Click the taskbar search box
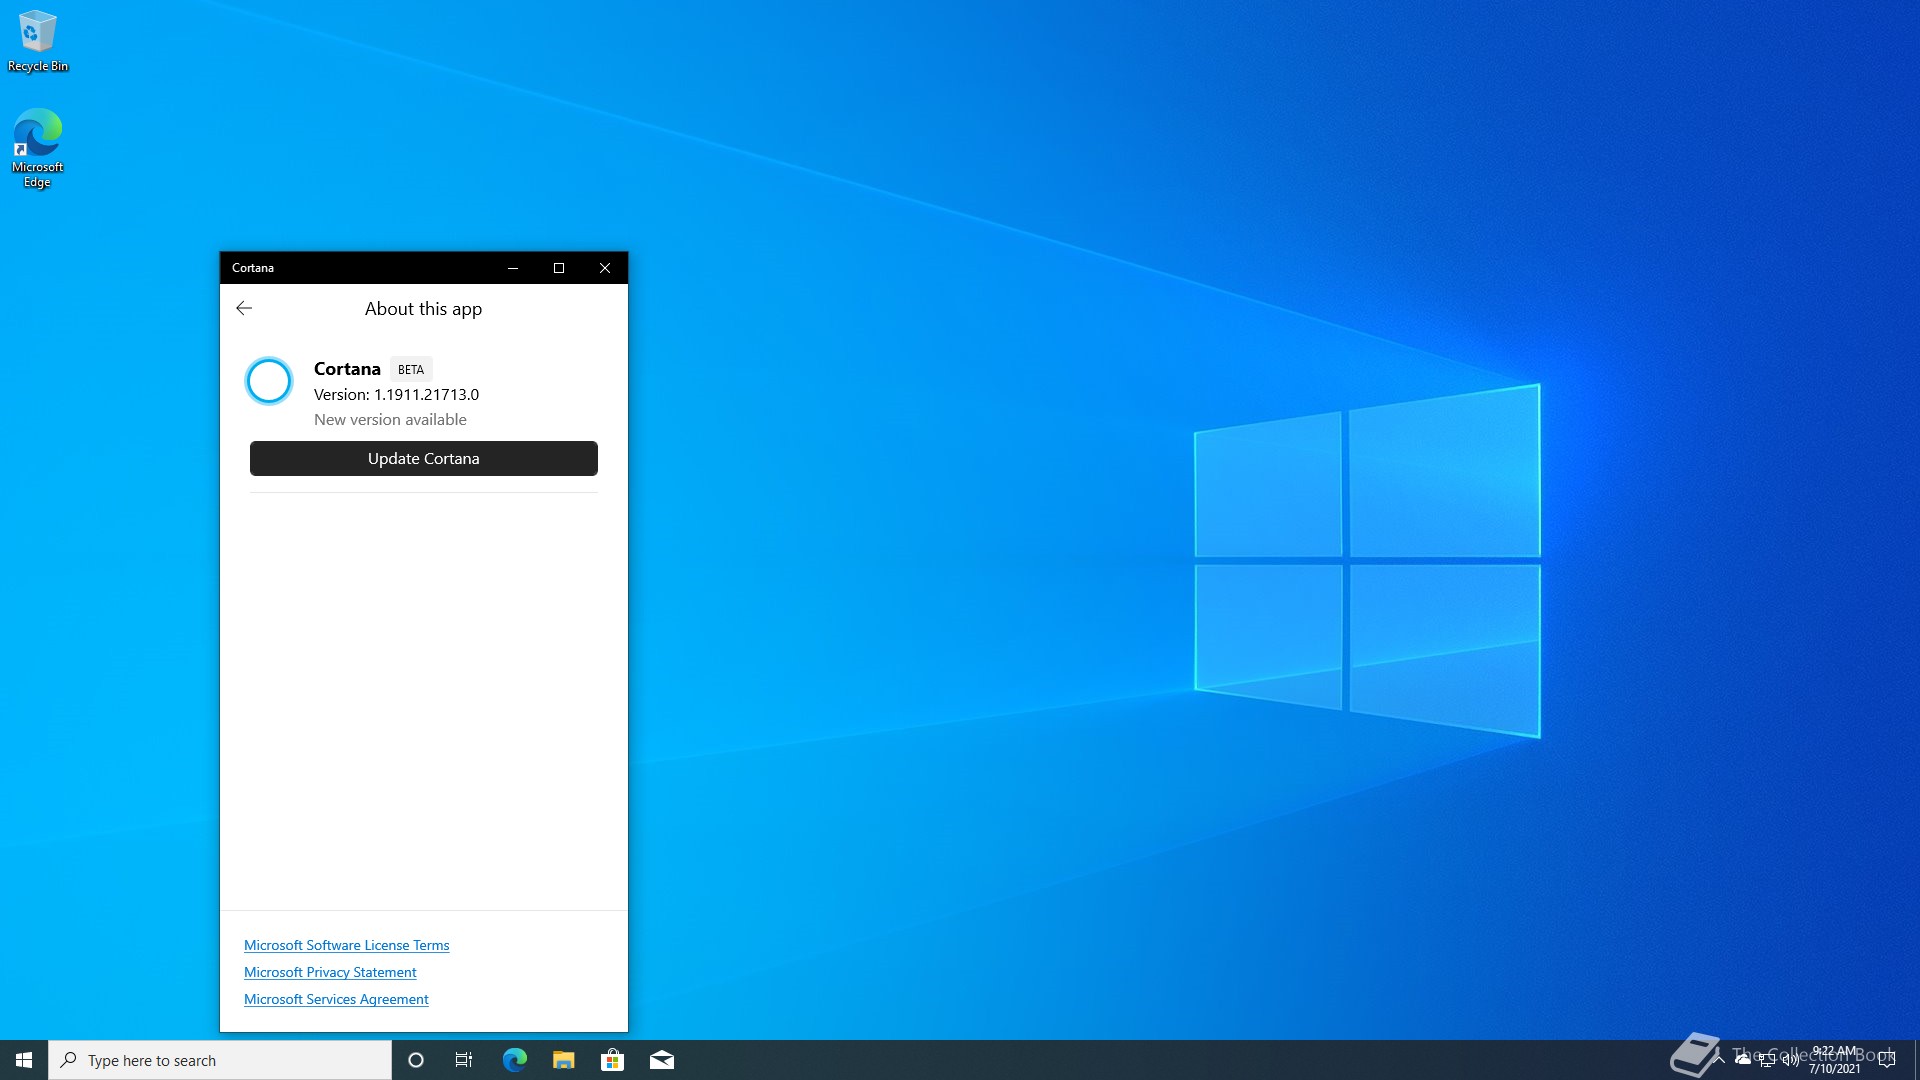Image resolution: width=1920 pixels, height=1080 pixels. [x=220, y=1060]
